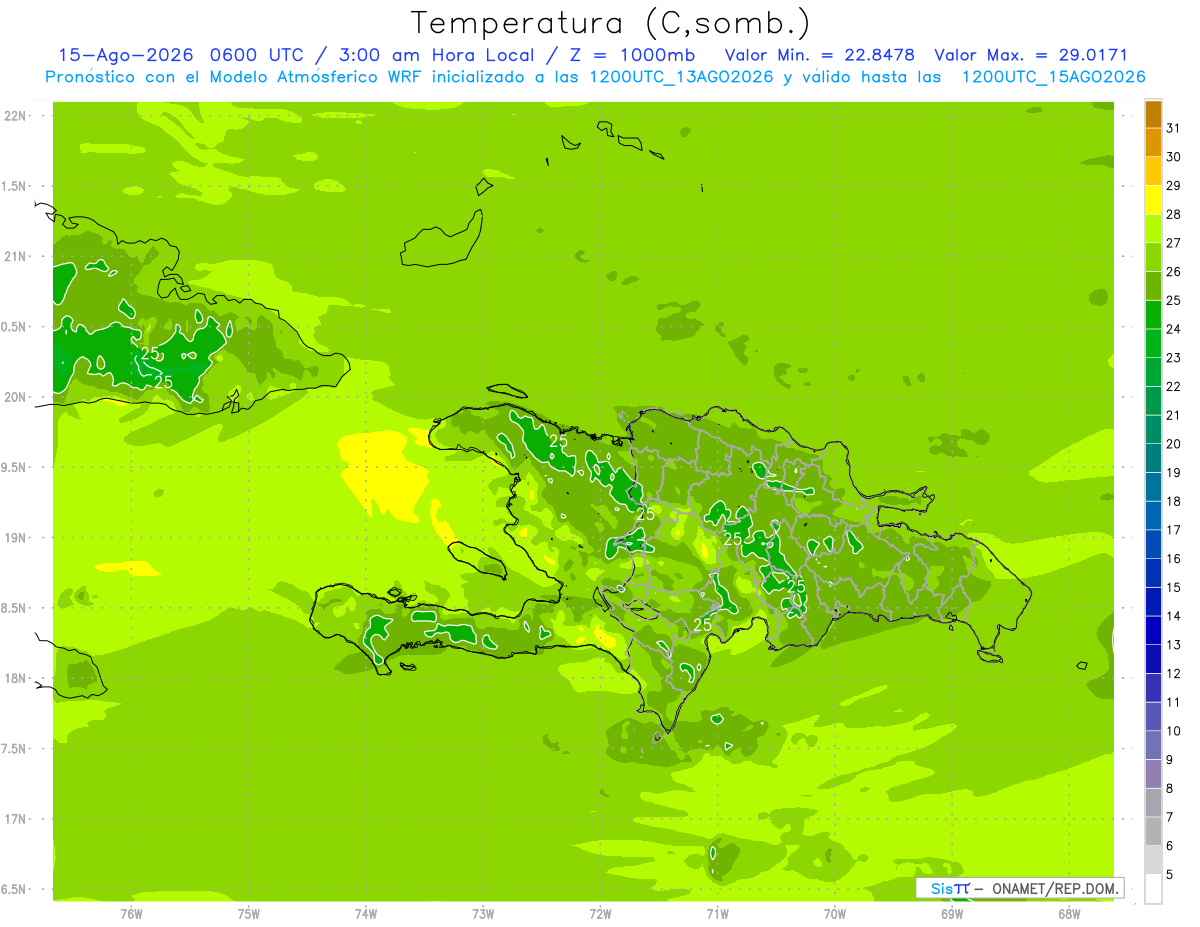Click the '27' label on color scale
This screenshot has width=1200, height=927.
pos(1174,243)
